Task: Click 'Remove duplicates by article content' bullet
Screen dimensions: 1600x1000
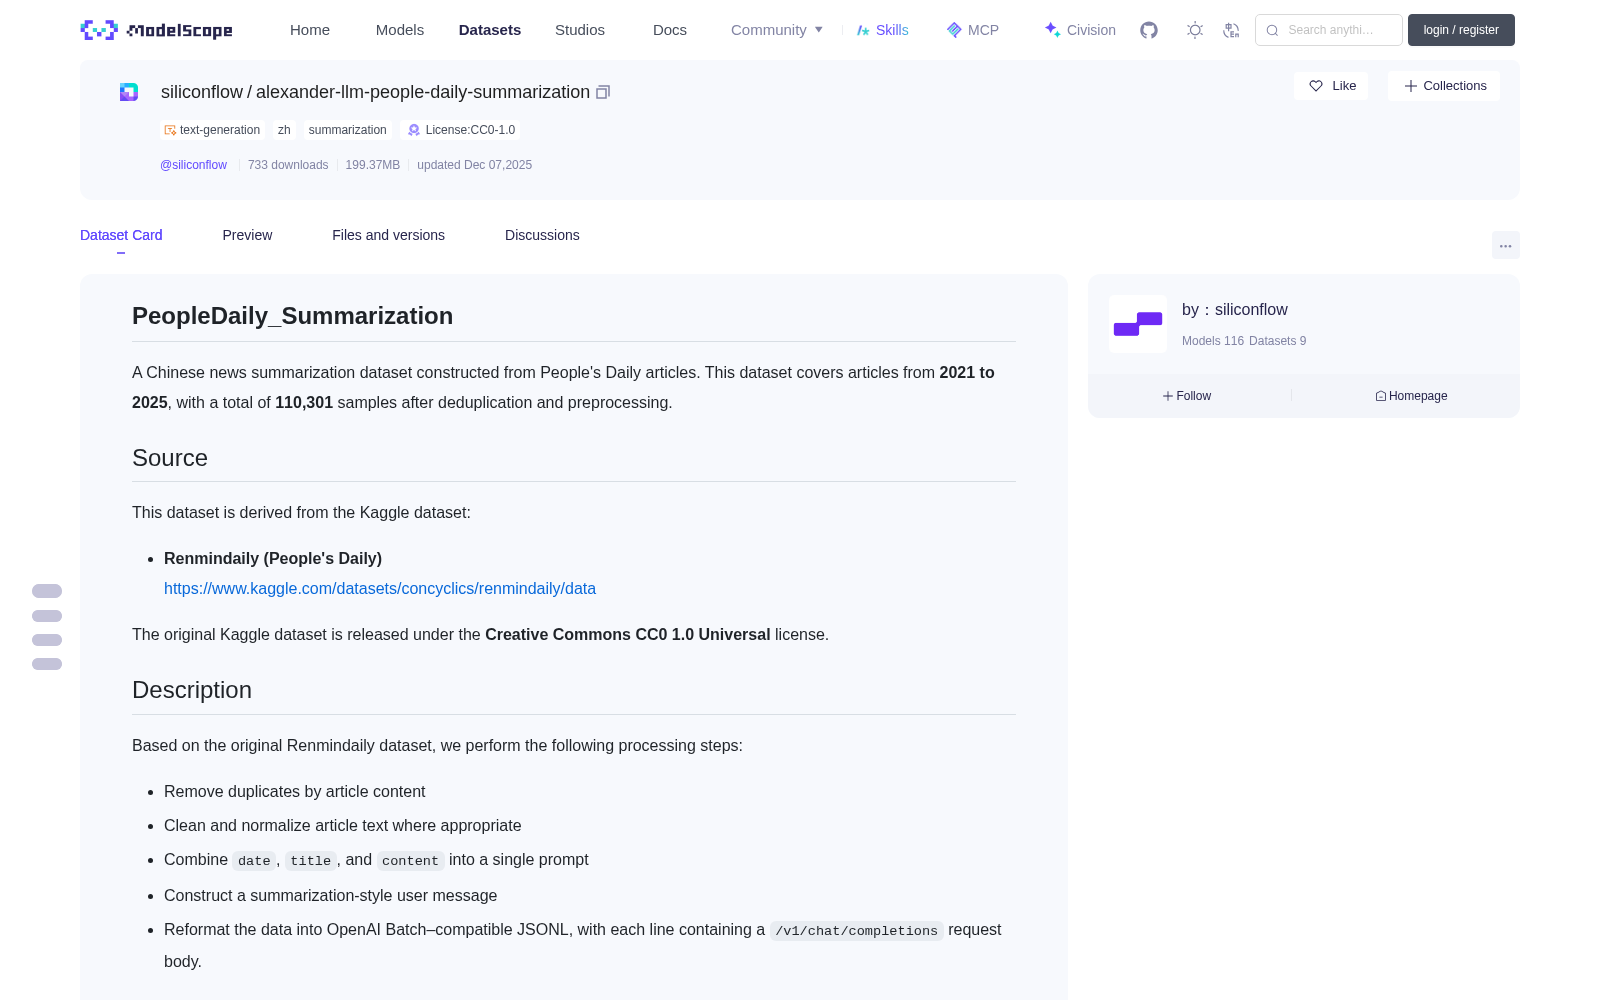Action: click(295, 791)
